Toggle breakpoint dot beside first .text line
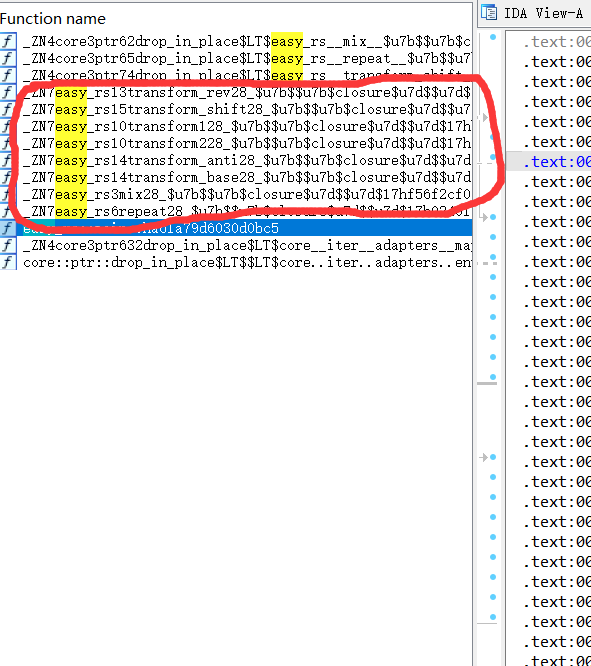 pyautogui.click(x=493, y=37)
